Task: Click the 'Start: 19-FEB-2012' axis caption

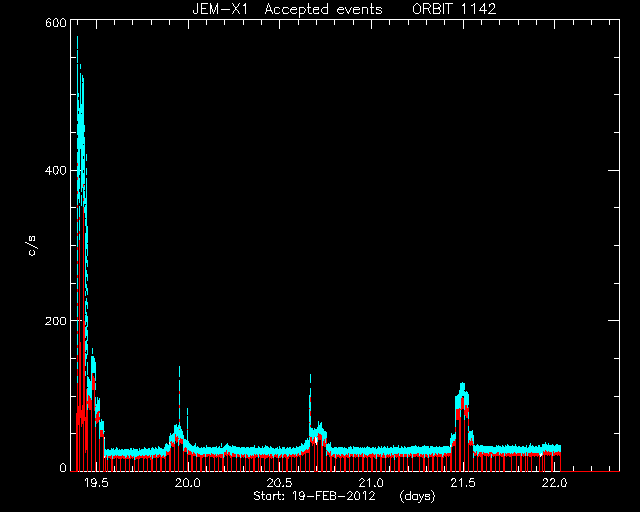Action: coord(314,496)
